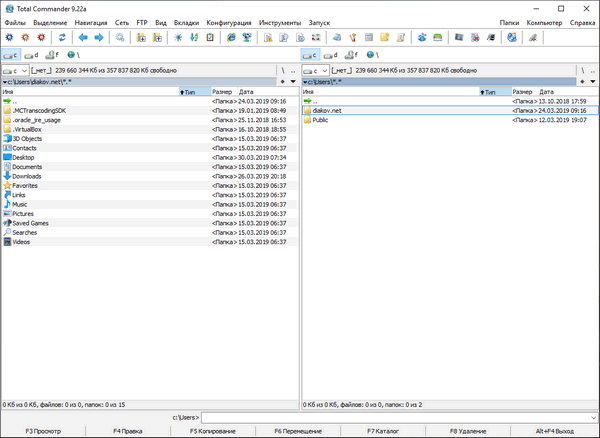Open the Файлы menu
The image size is (600, 438).
15,21
